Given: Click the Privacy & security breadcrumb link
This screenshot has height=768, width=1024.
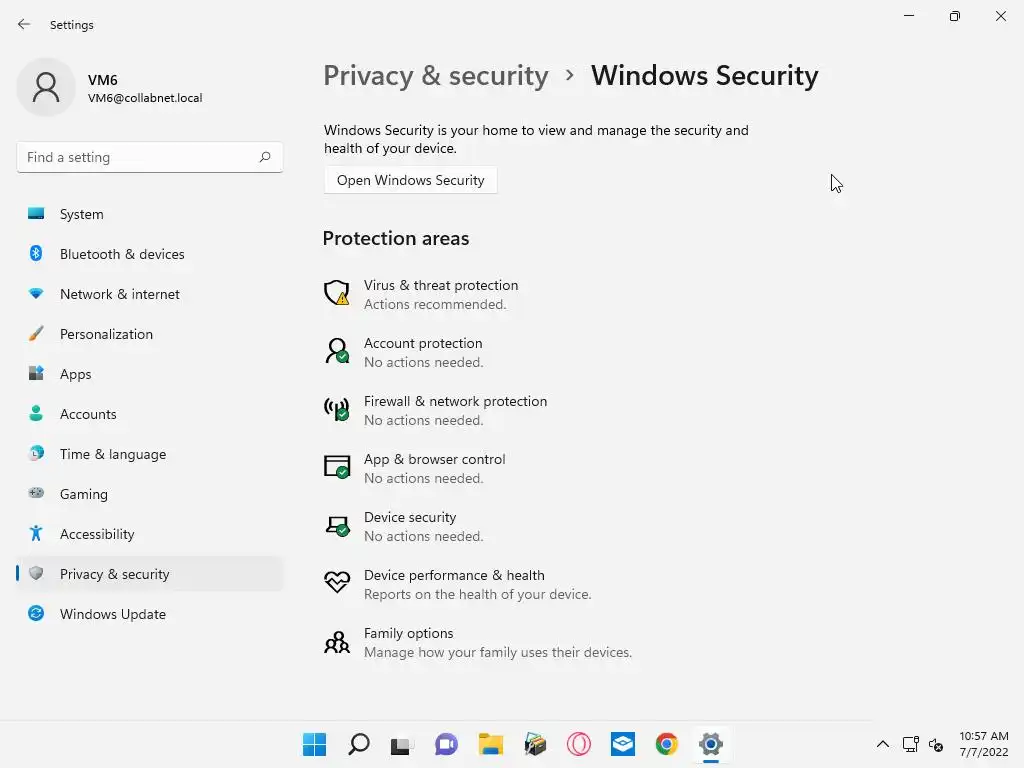Looking at the screenshot, I should [435, 76].
